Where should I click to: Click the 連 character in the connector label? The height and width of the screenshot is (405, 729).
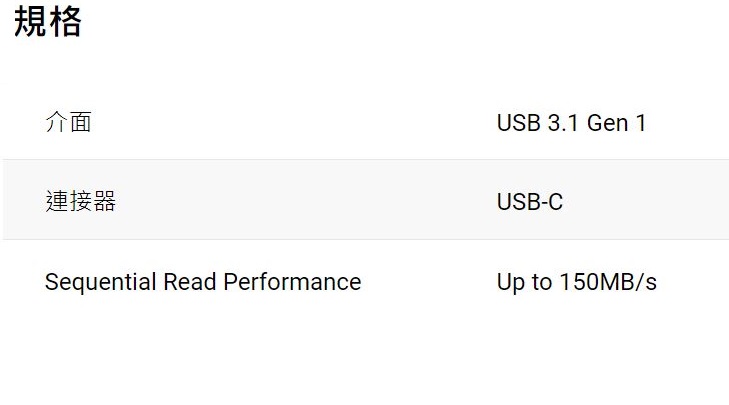tap(57, 201)
